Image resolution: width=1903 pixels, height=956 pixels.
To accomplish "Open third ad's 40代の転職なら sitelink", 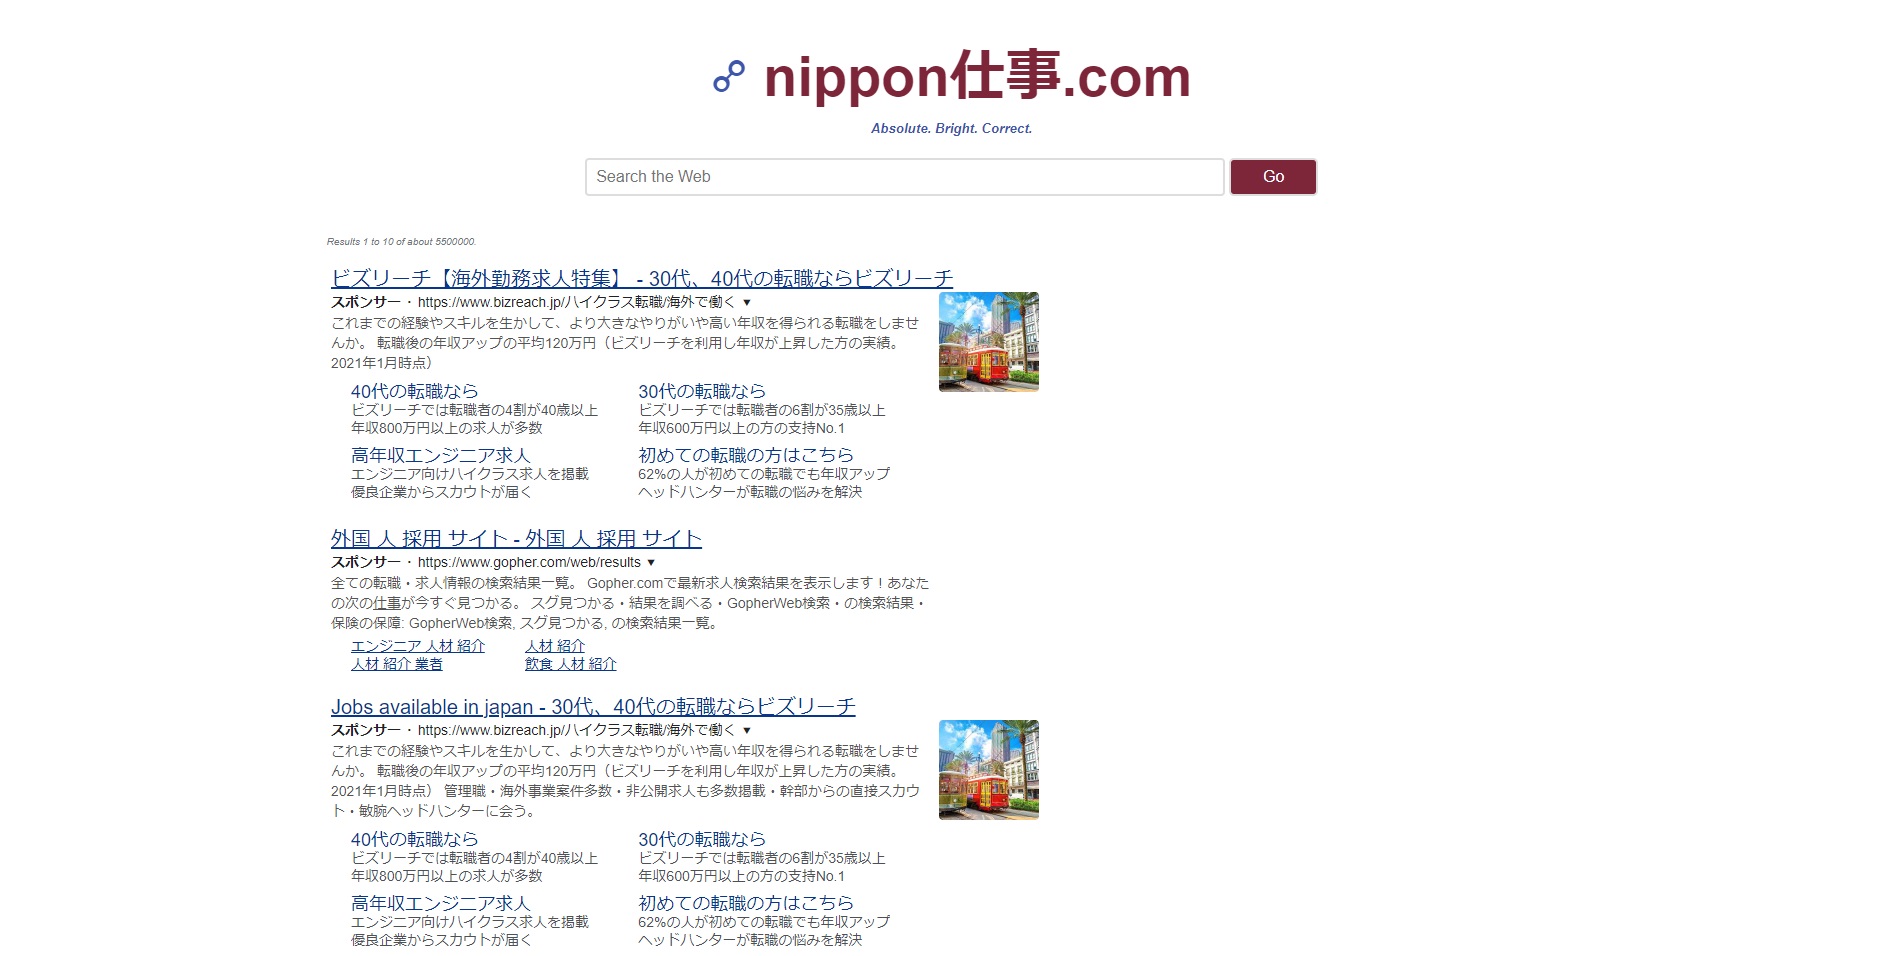I will (x=414, y=839).
